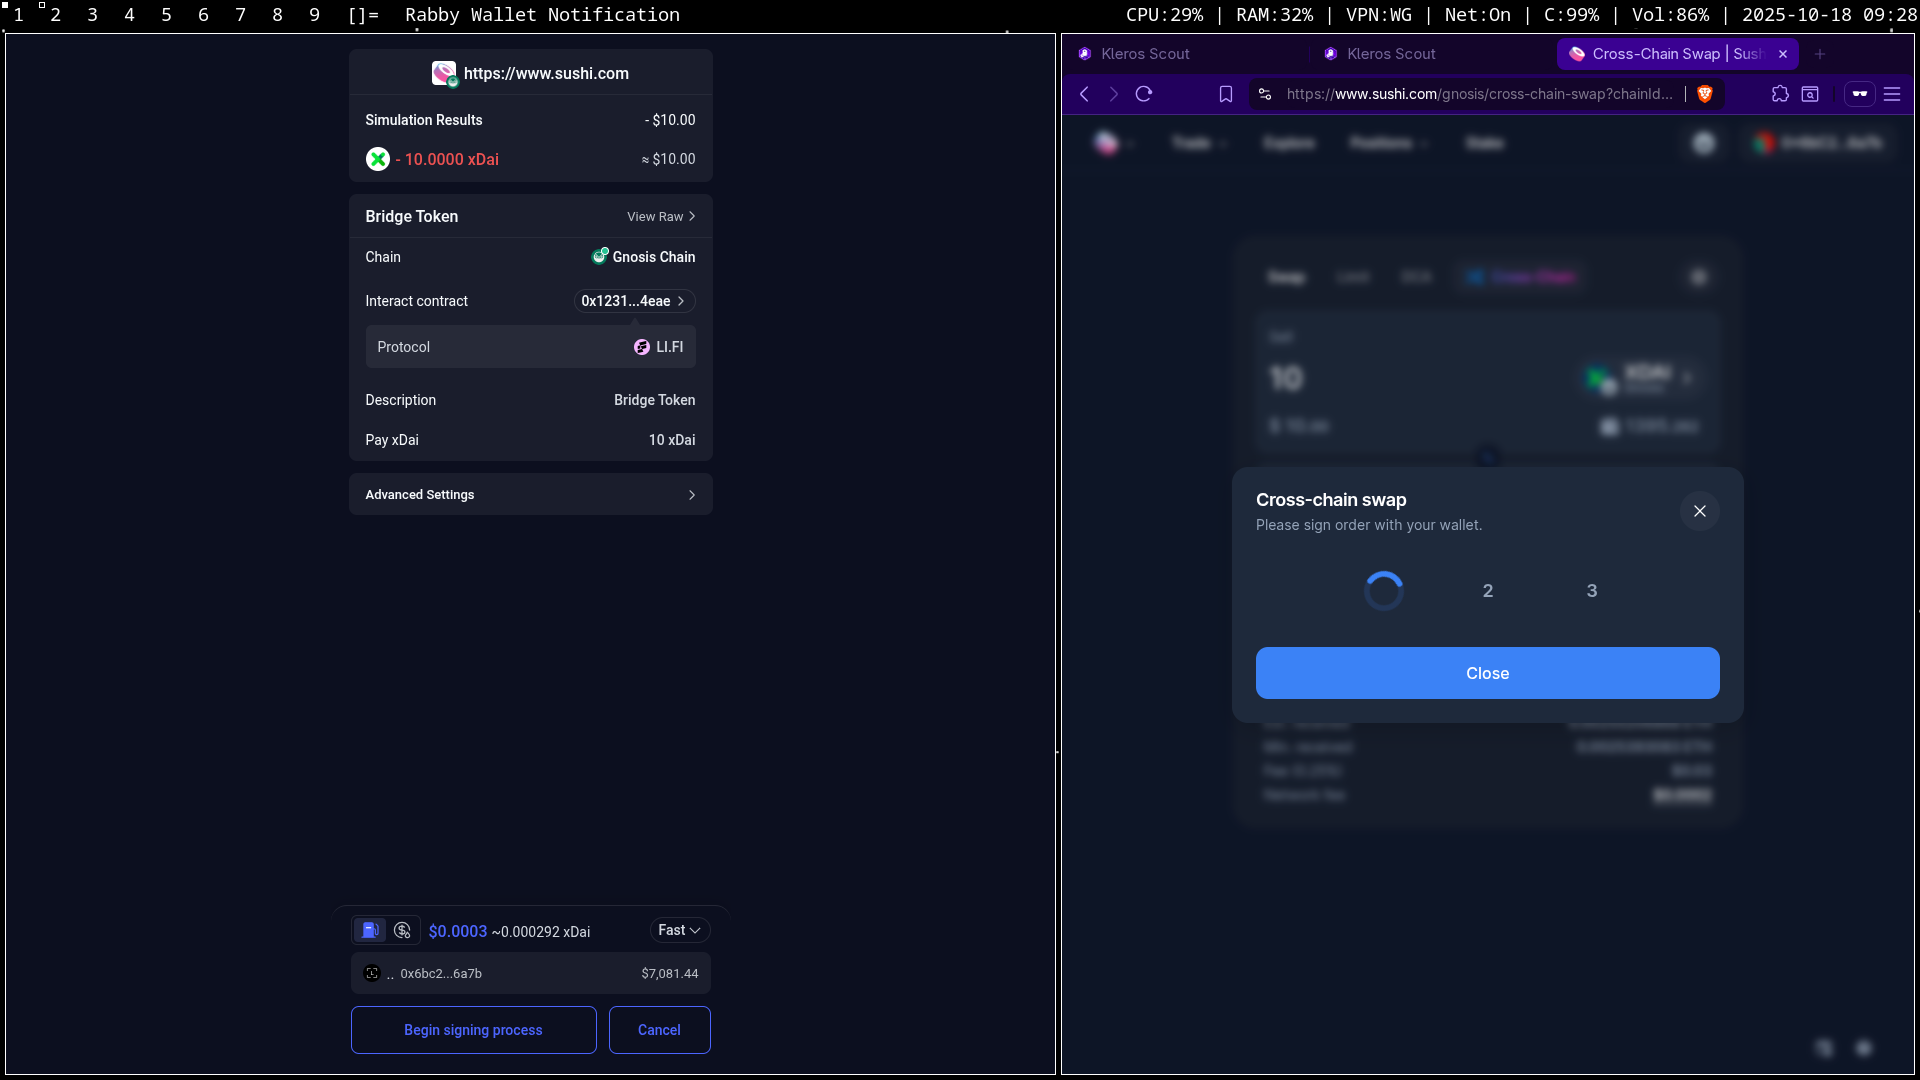Open View Raw transaction data
Image resolution: width=1920 pixels, height=1080 pixels.
coord(660,217)
